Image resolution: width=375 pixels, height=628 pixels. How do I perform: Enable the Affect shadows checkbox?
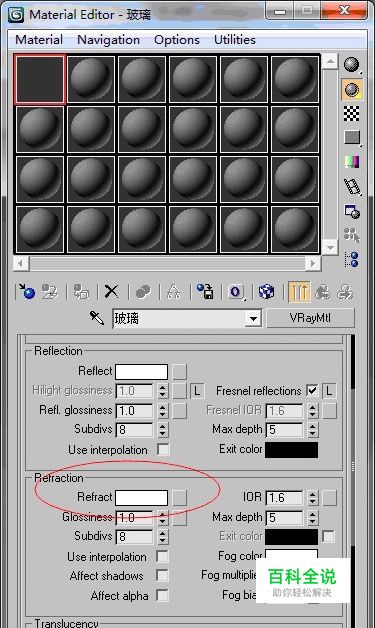click(x=162, y=576)
